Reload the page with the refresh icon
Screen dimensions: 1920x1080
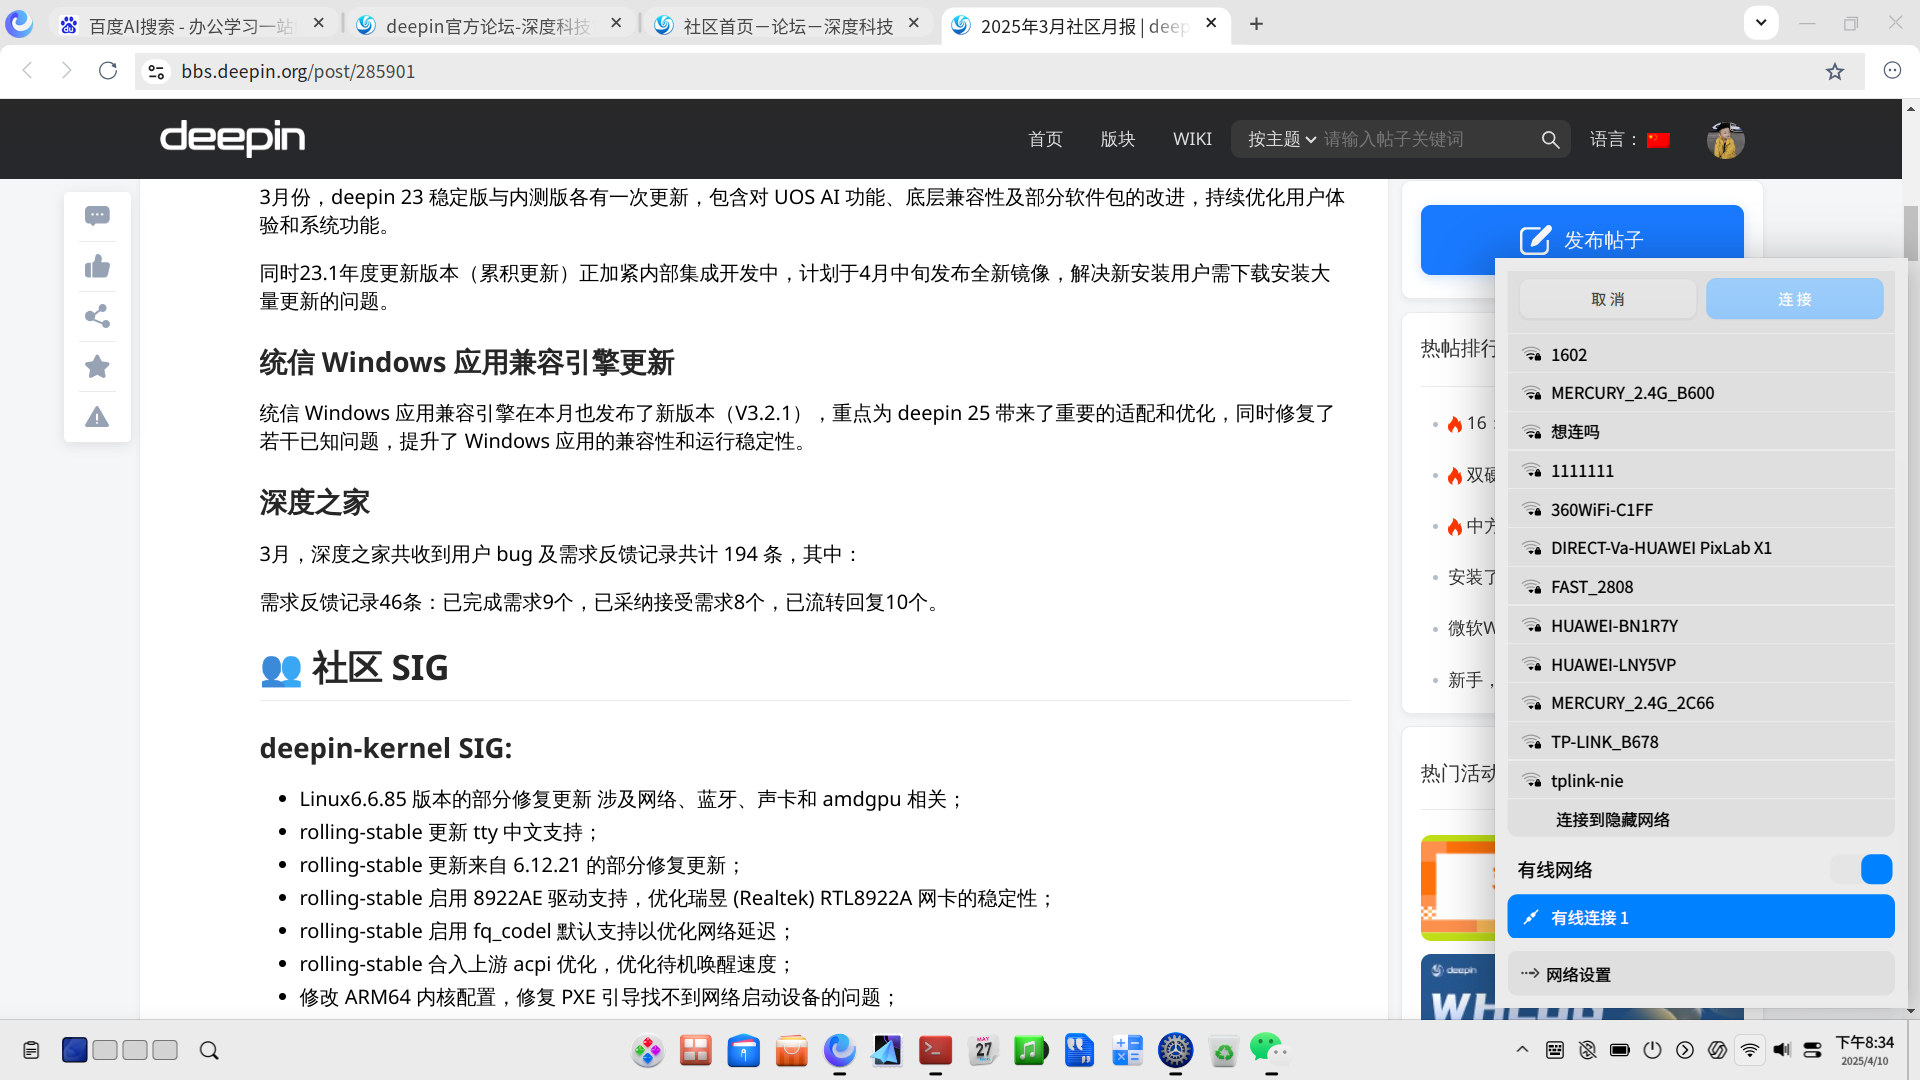click(x=108, y=71)
